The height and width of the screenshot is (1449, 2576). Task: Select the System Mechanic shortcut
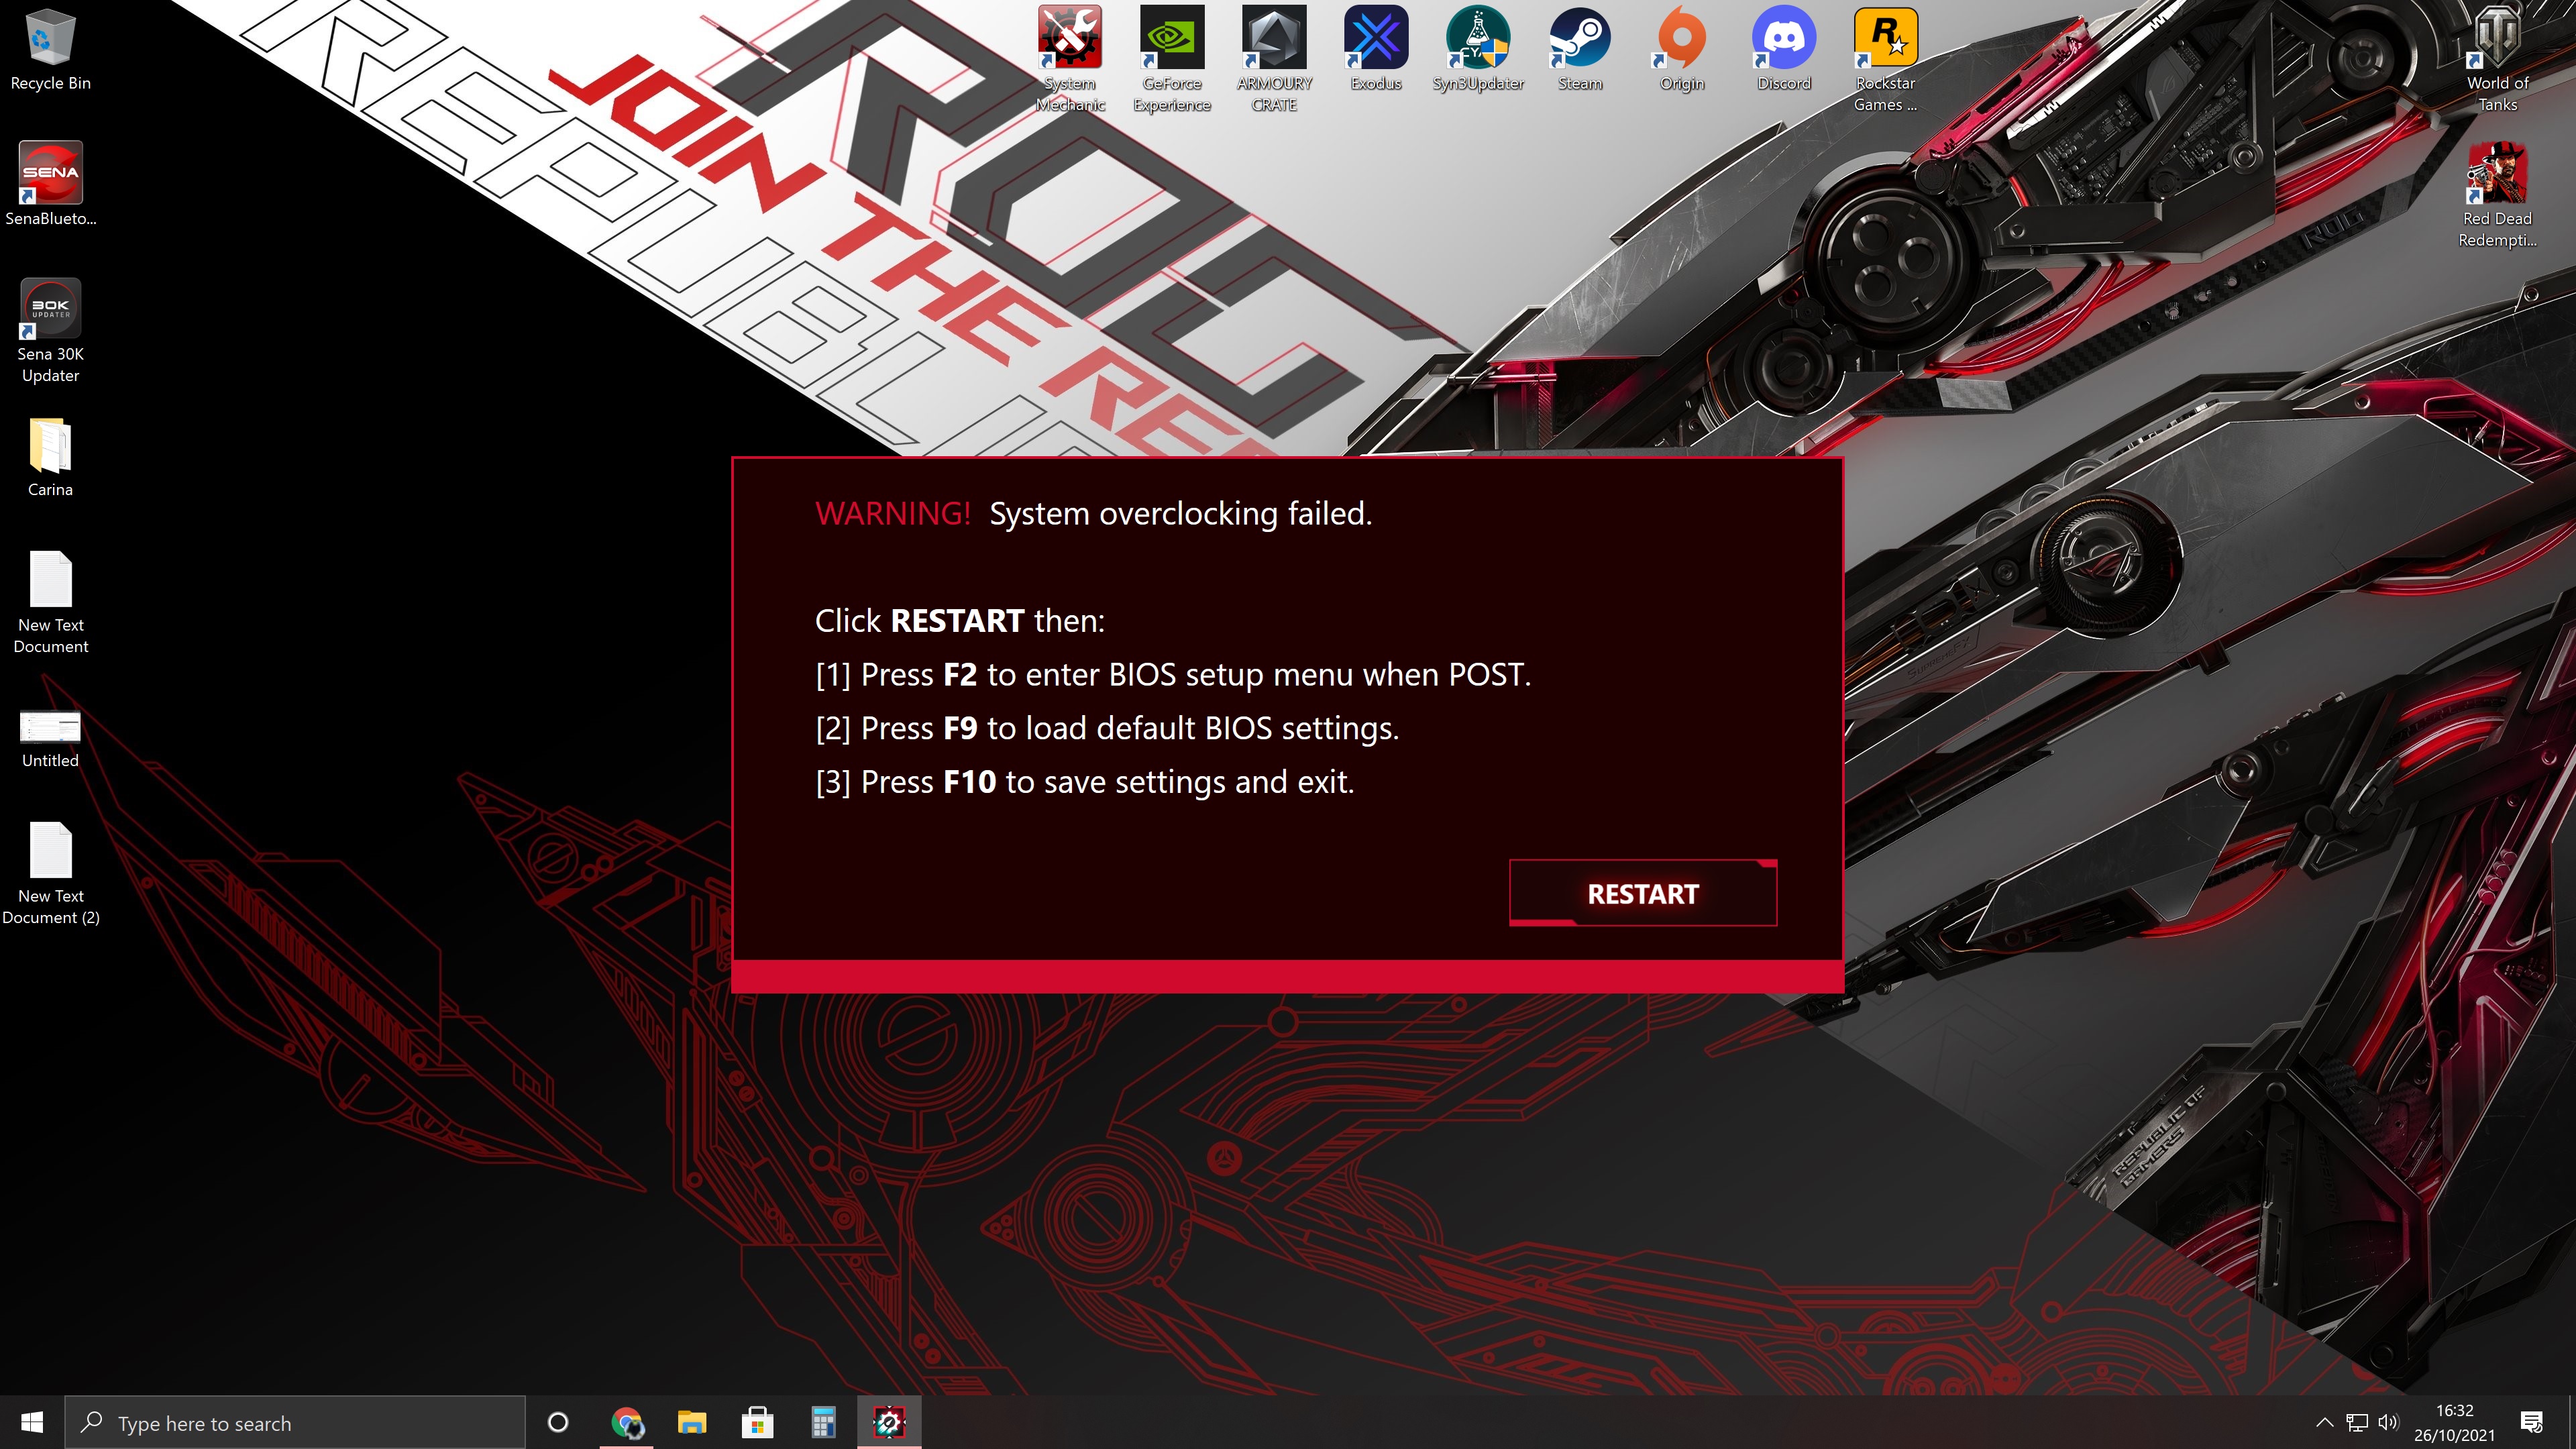coord(1070,60)
